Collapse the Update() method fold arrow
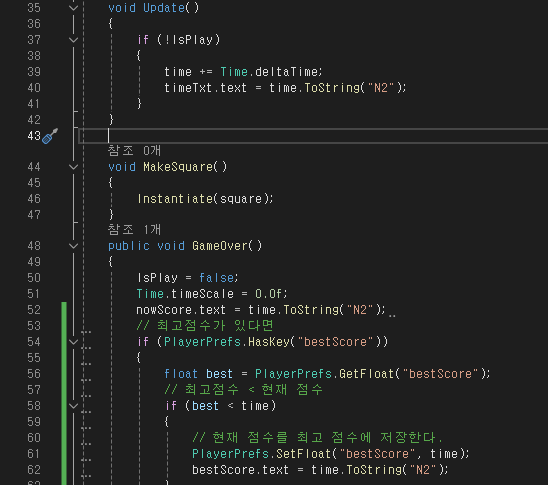Viewport: 548px width, 485px height. [x=73, y=8]
